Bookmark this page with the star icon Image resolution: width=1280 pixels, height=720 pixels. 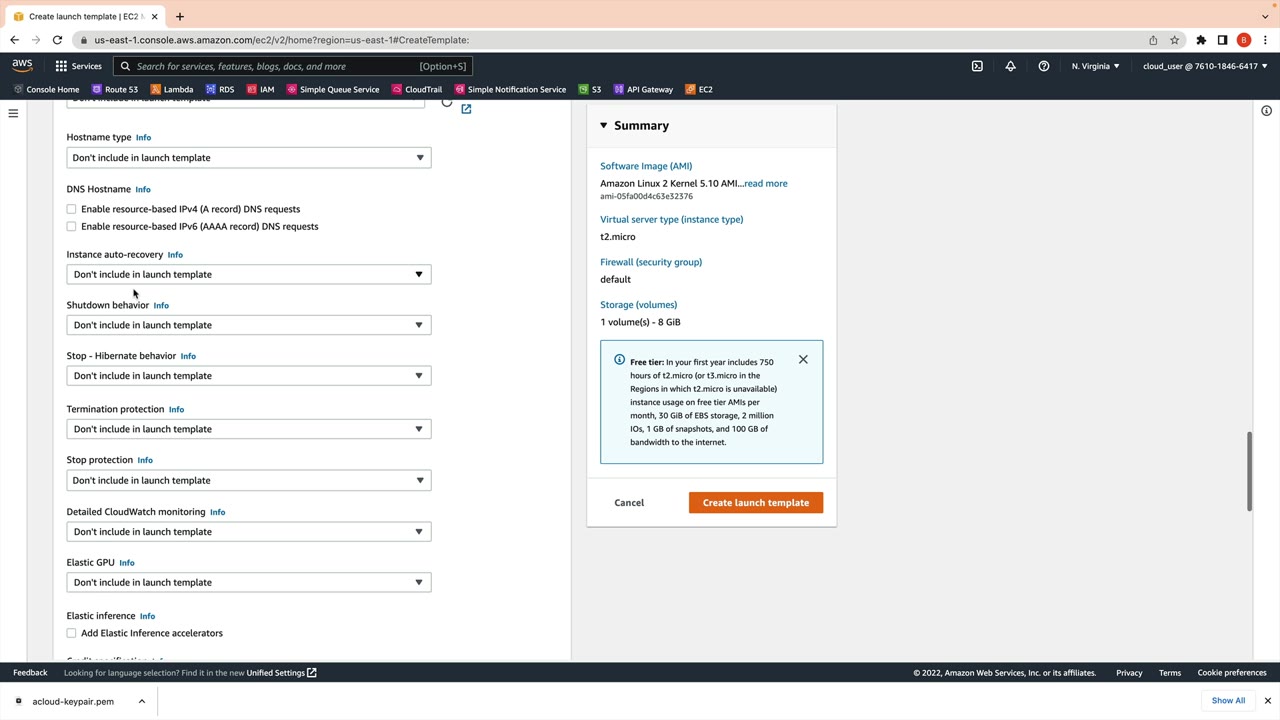click(x=1175, y=40)
